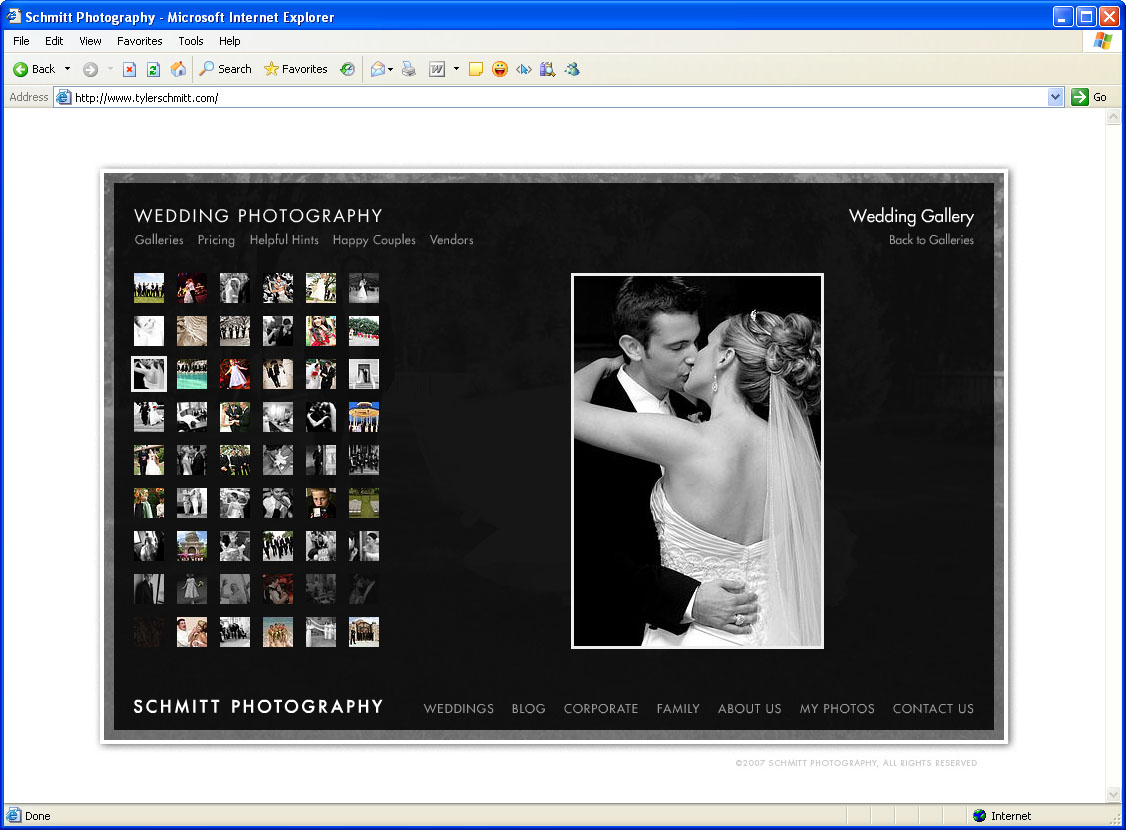Open the Tools menu
The width and height of the screenshot is (1126, 830).
191,41
